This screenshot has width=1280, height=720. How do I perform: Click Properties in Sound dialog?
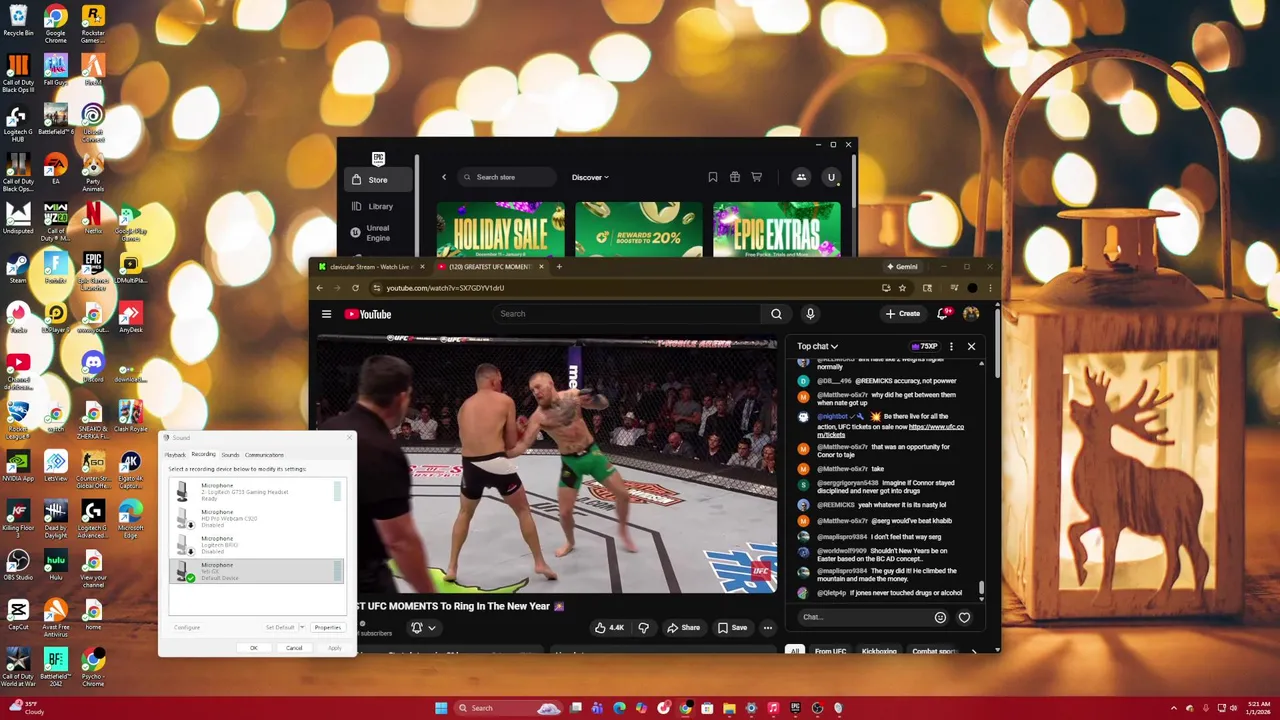[x=327, y=627]
